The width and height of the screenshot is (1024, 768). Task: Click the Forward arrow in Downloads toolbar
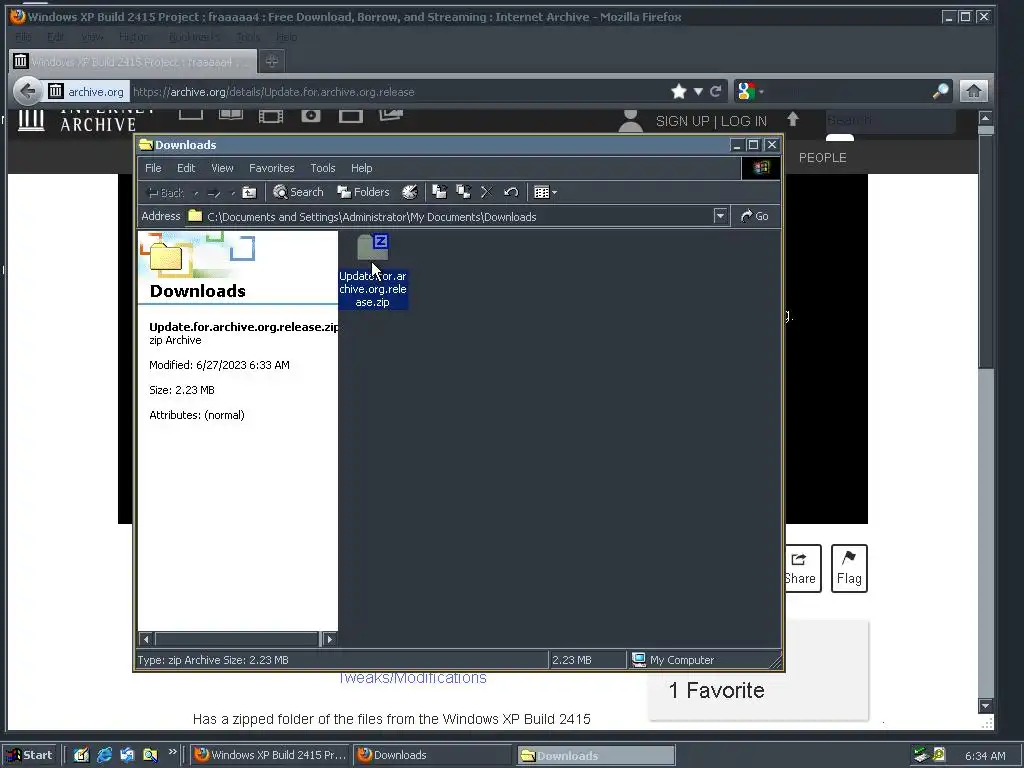[214, 193]
